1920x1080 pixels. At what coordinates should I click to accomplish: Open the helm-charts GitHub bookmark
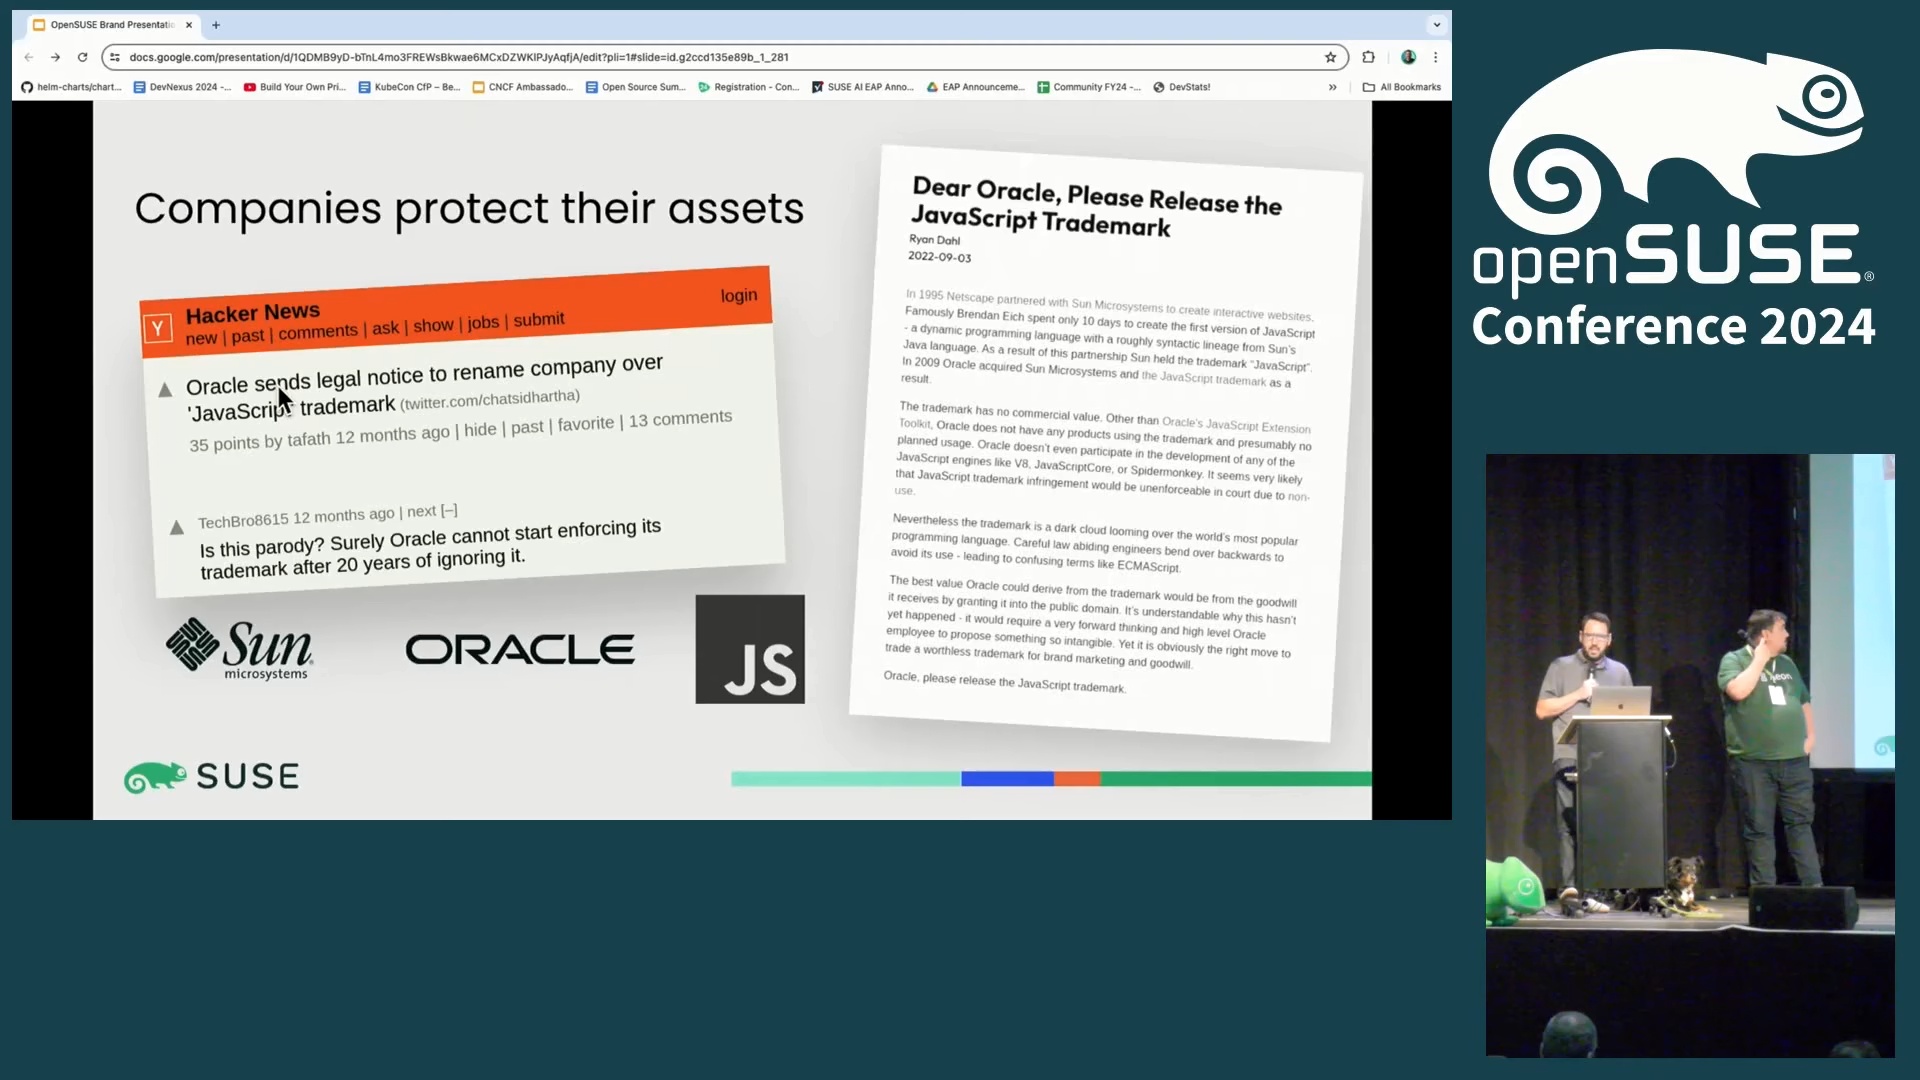71,87
